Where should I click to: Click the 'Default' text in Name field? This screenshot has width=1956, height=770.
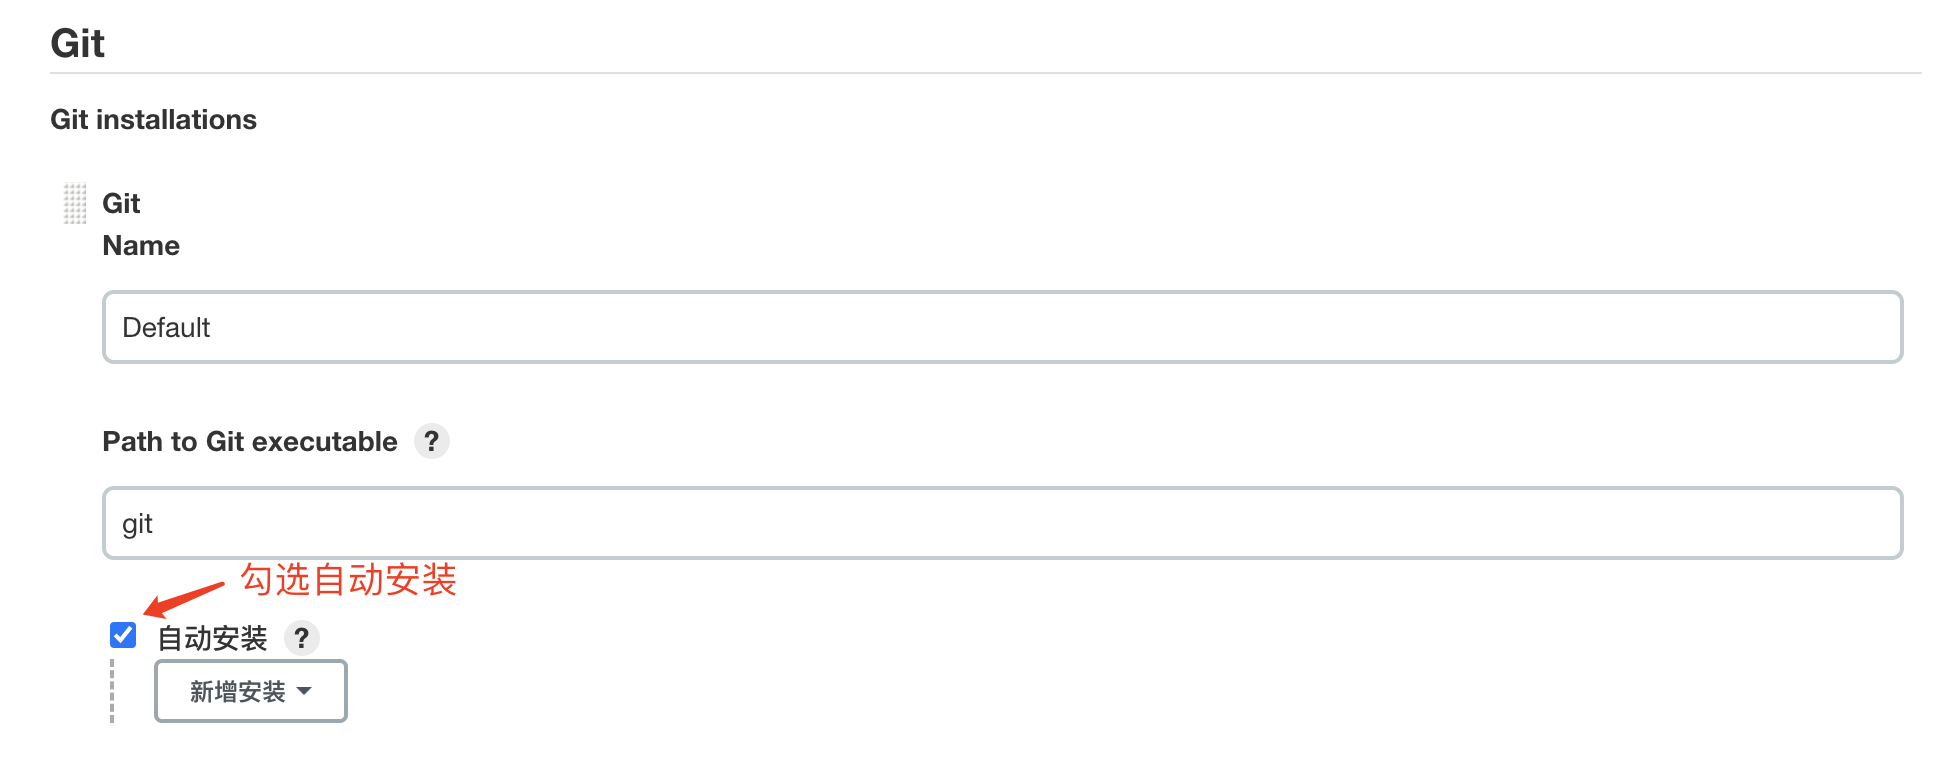click(166, 328)
